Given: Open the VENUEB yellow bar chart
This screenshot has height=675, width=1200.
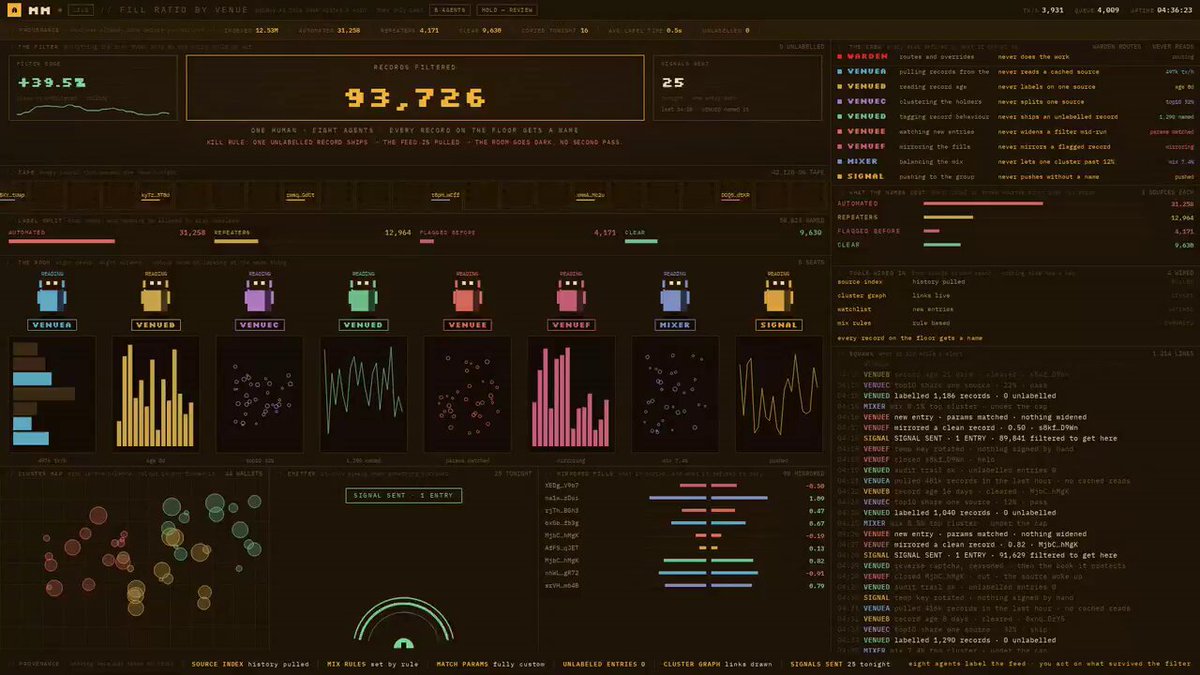Looking at the screenshot, I should [x=155, y=392].
